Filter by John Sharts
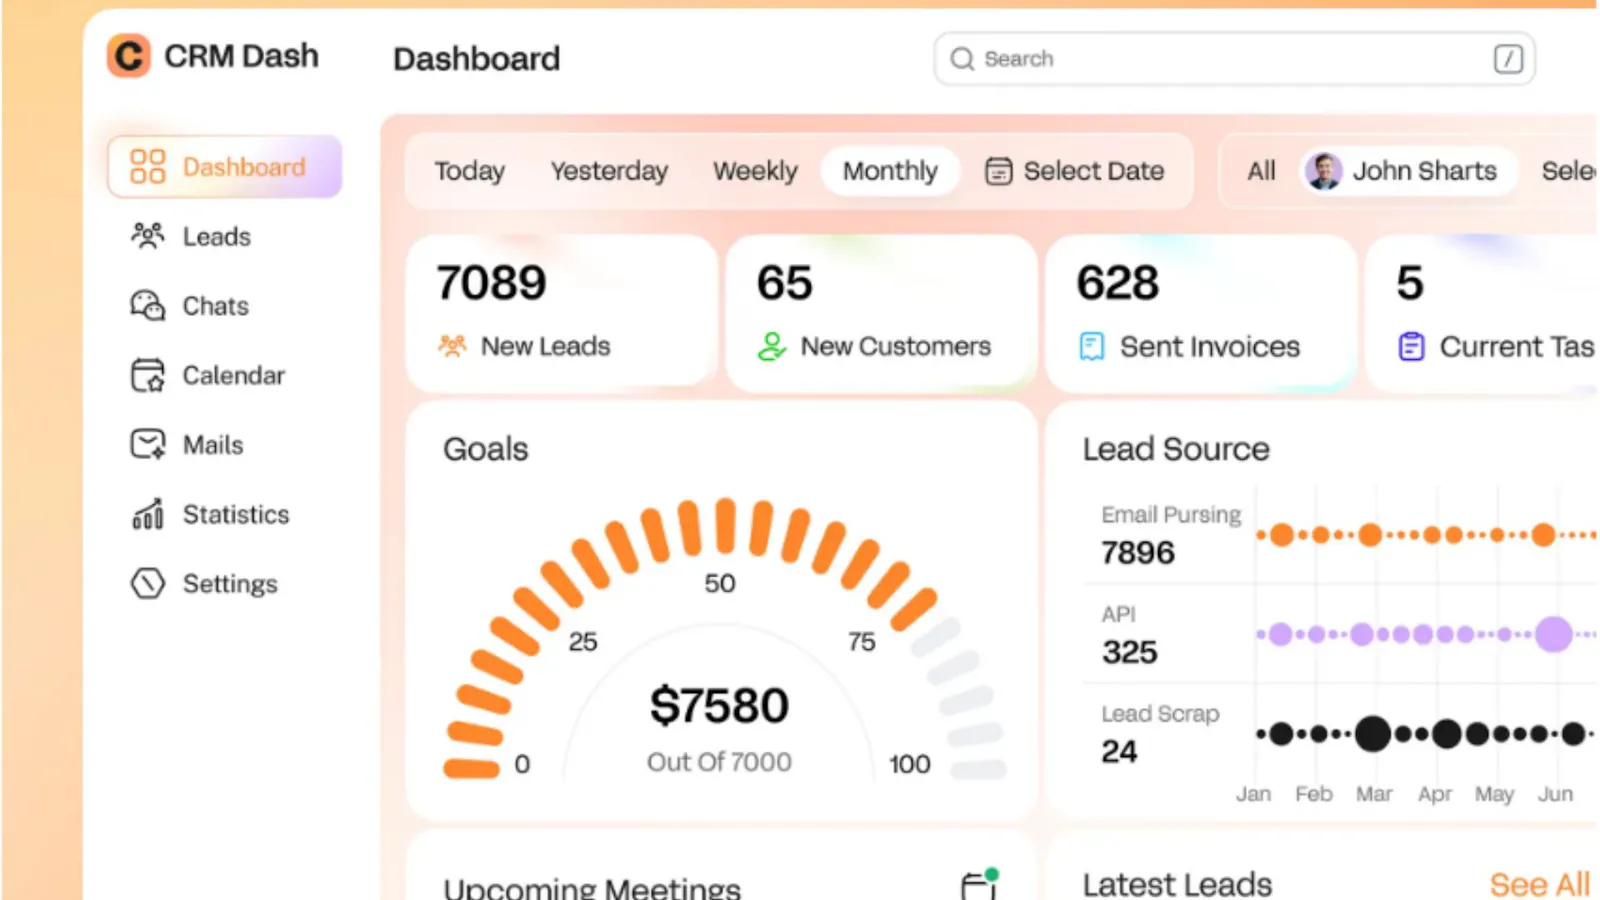The image size is (1600, 900). pos(1407,171)
